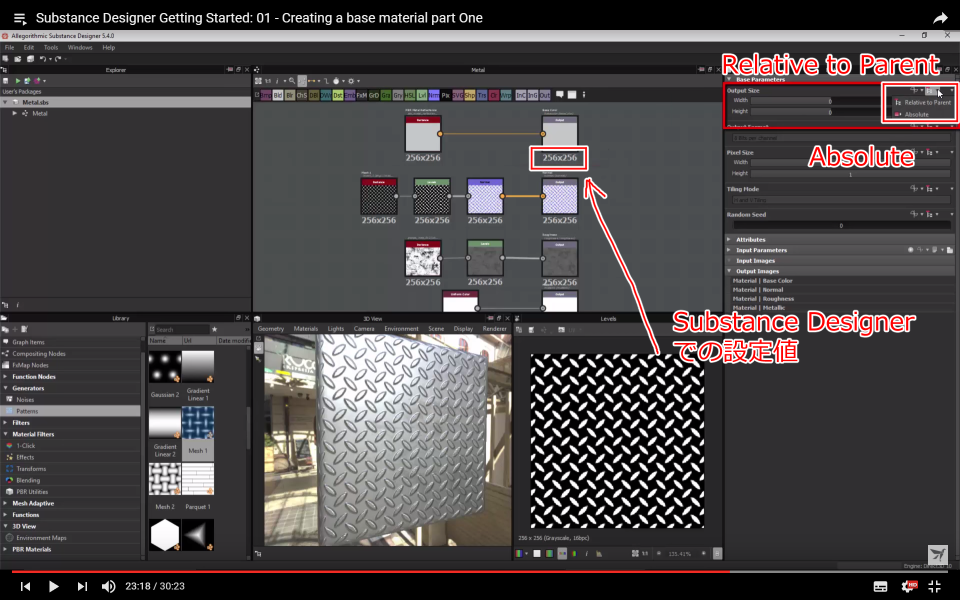Open the Help menu
This screenshot has height=600, width=960.
108,47
